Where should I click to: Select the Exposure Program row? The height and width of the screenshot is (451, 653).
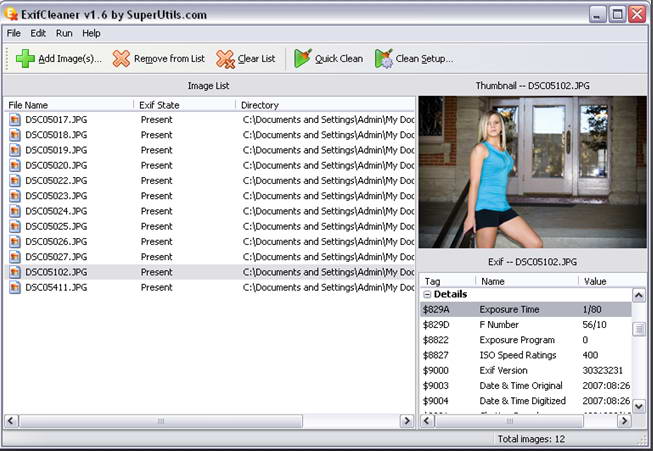(526, 340)
